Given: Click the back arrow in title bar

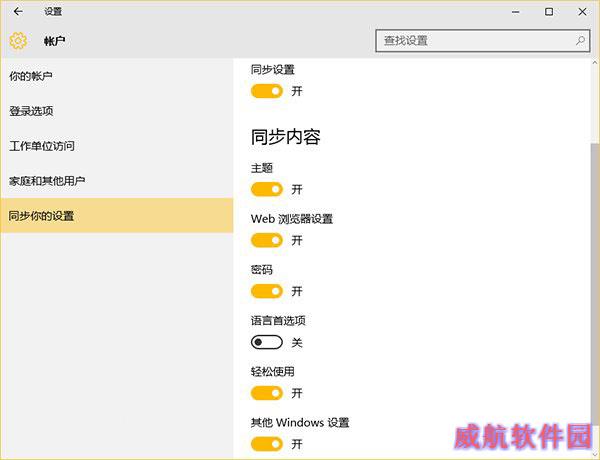Looking at the screenshot, I should (x=18, y=11).
